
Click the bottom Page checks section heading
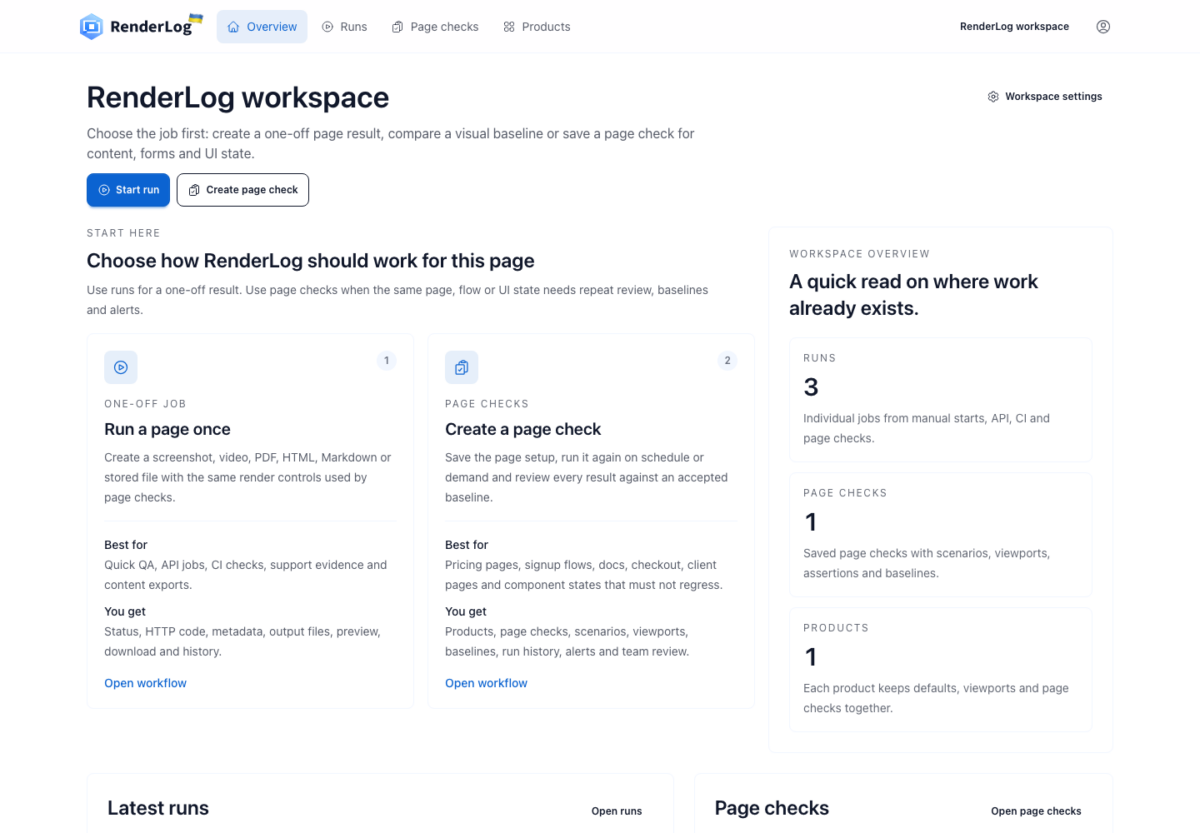pos(772,808)
